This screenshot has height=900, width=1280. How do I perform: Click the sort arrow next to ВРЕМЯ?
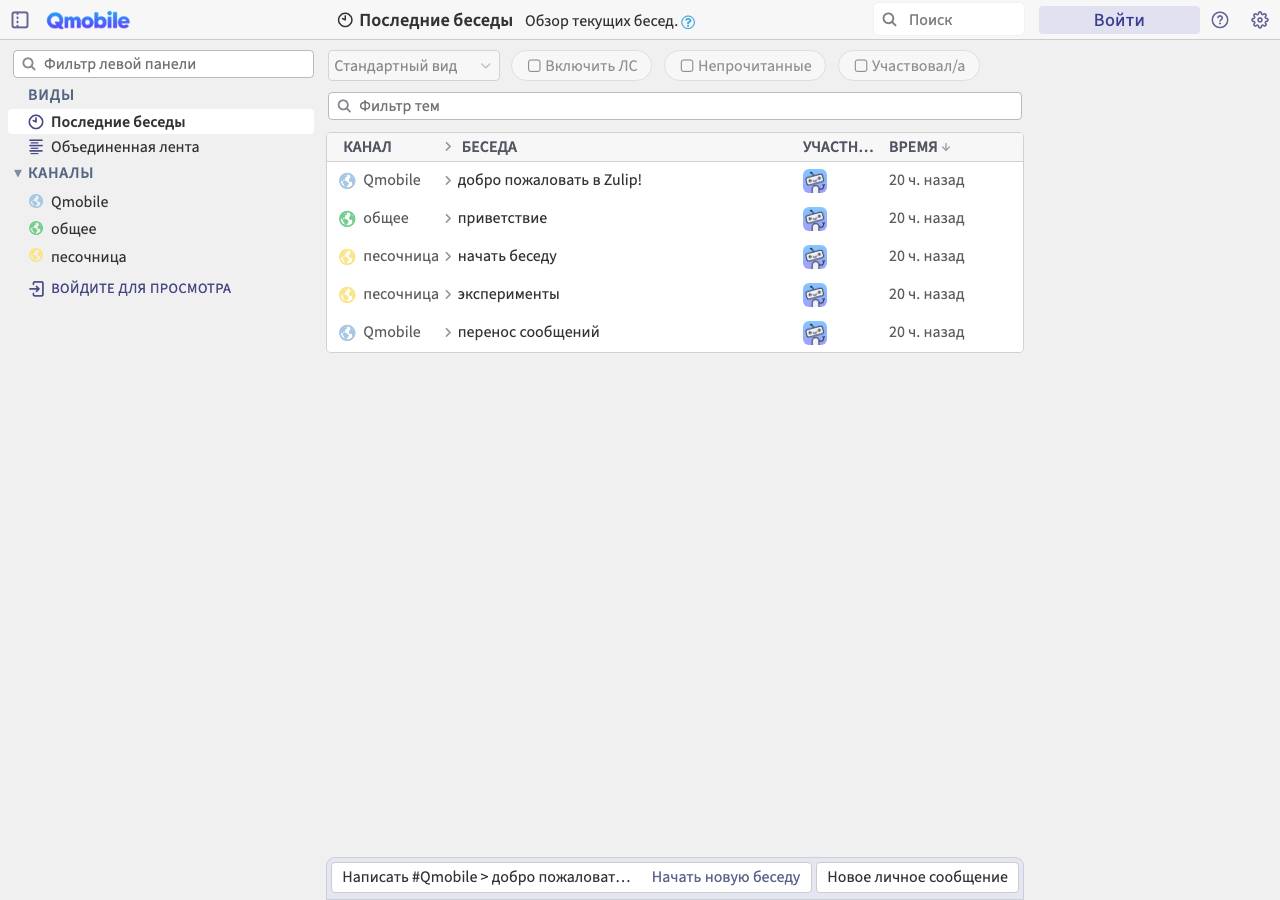[x=946, y=147]
